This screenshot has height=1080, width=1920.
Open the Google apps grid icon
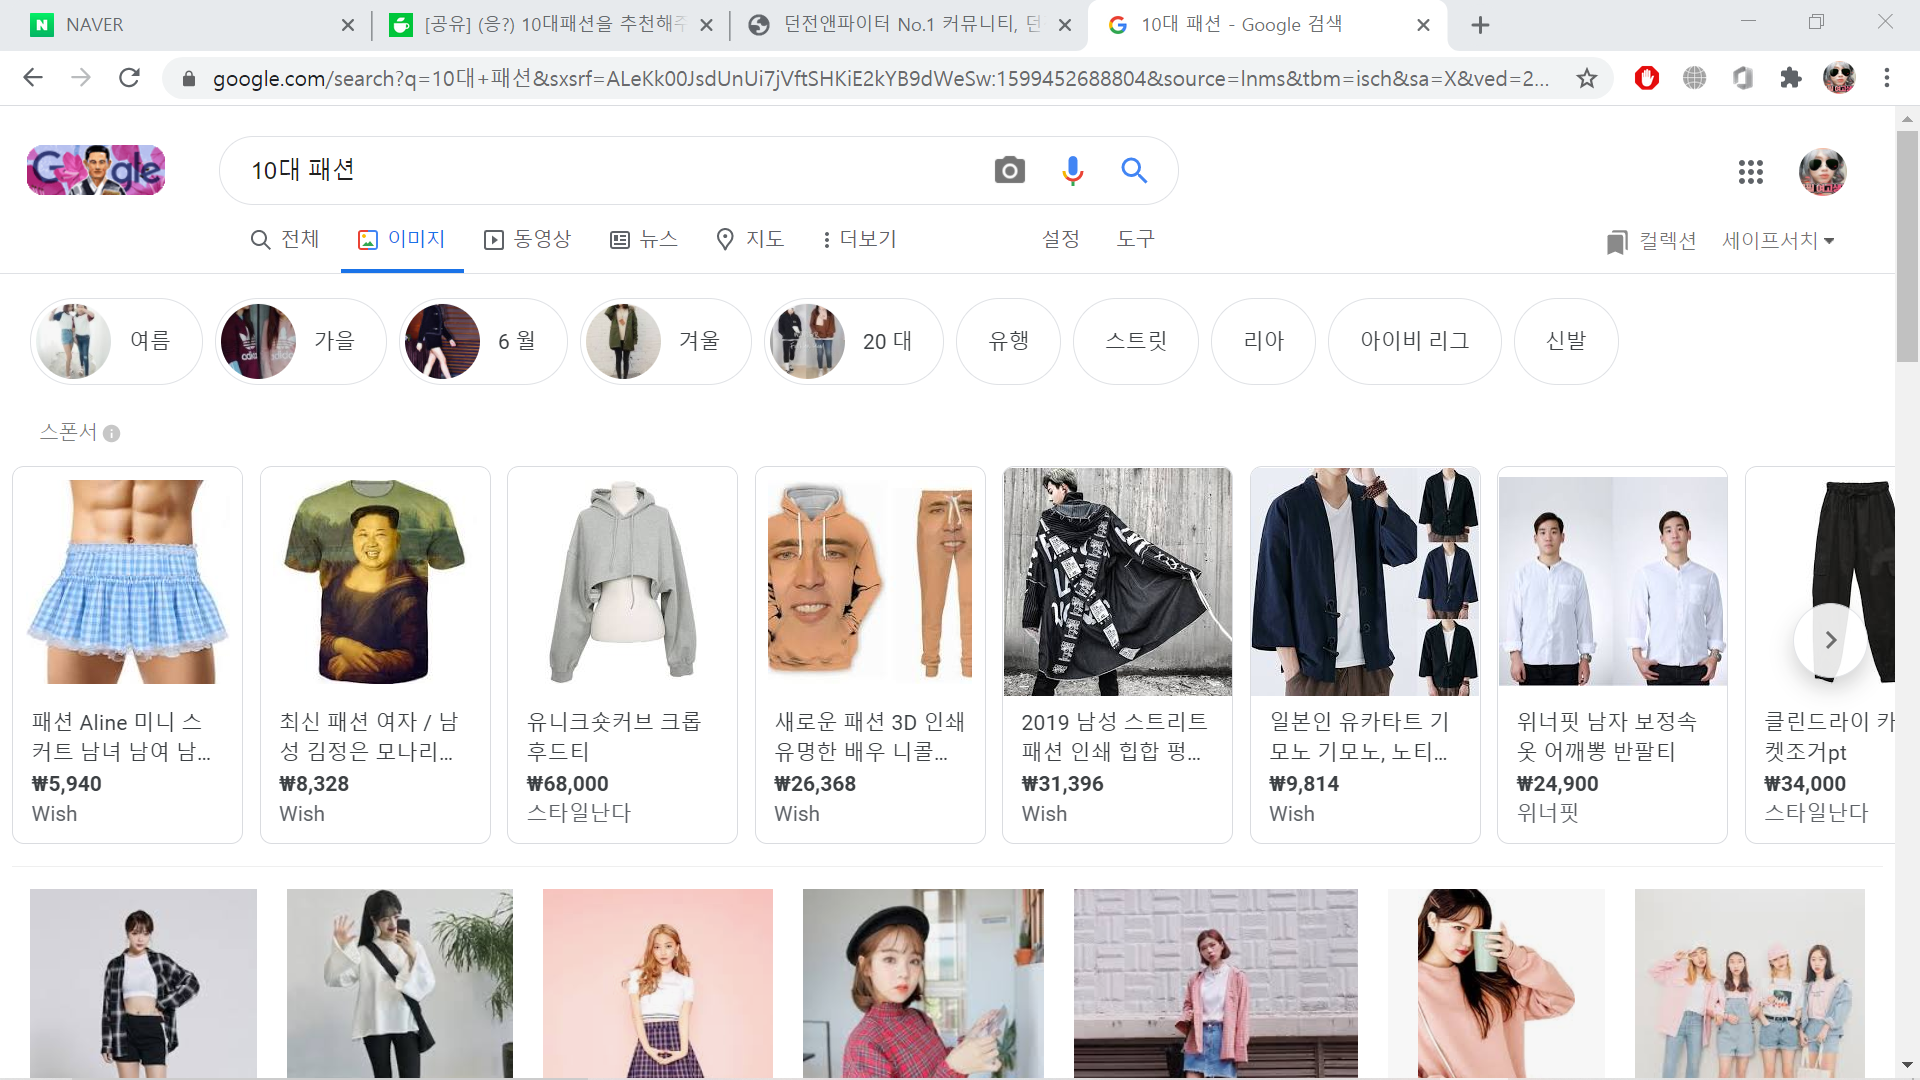1750,172
